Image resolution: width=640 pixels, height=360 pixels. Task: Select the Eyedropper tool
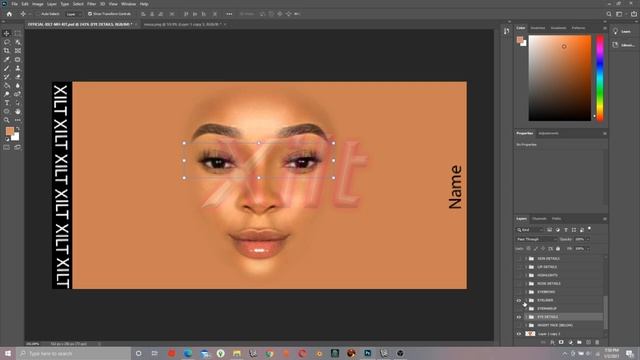[x=7, y=60]
